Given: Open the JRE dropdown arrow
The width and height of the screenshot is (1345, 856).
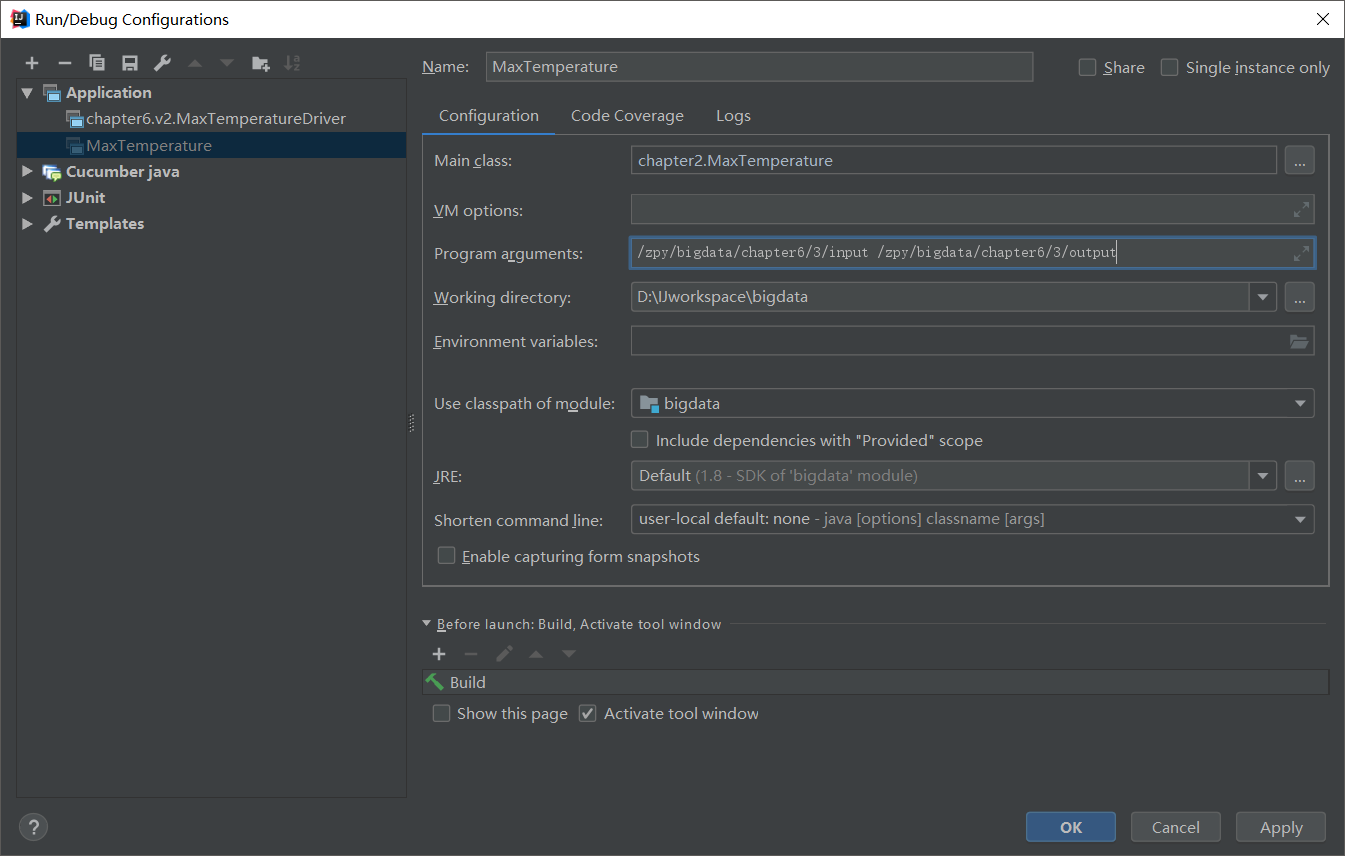Looking at the screenshot, I should (x=1263, y=476).
